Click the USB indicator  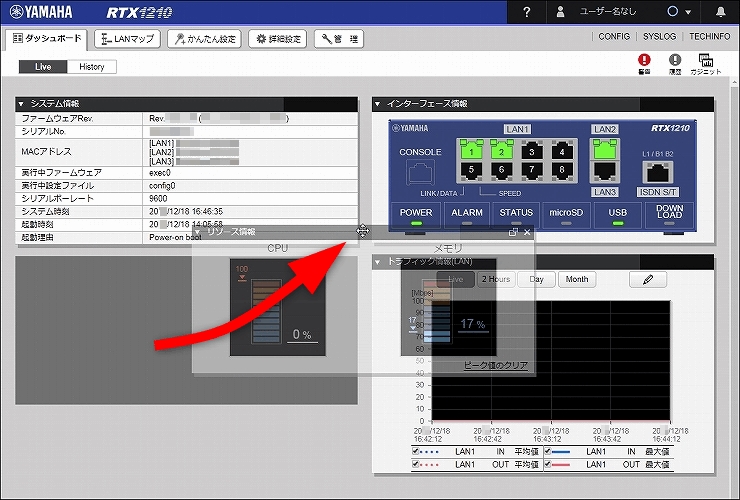(617, 215)
